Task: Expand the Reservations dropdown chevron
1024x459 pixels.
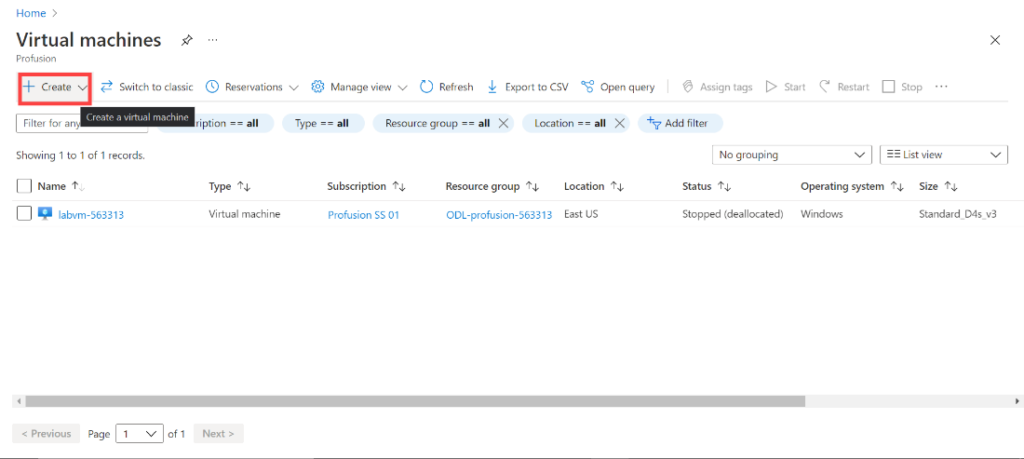Action: coord(294,87)
